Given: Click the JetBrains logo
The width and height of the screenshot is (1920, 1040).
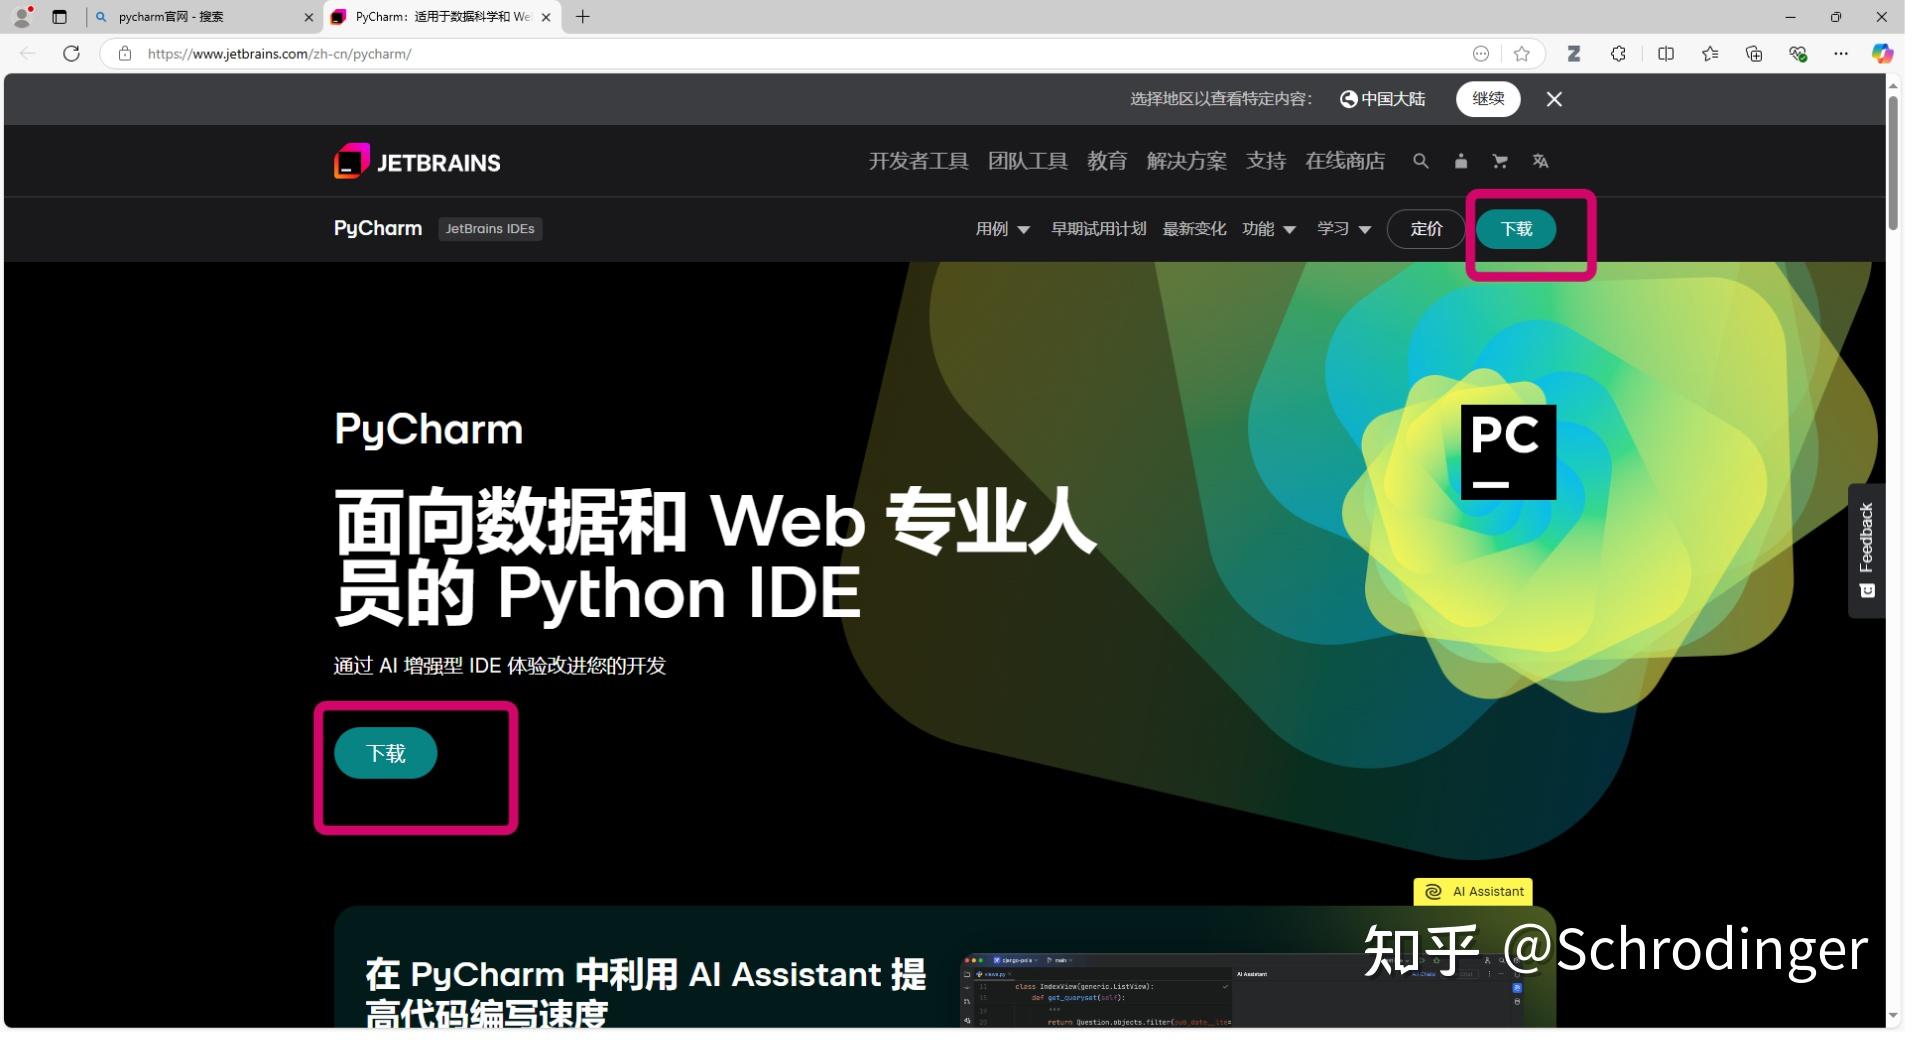Looking at the screenshot, I should pos(416,160).
